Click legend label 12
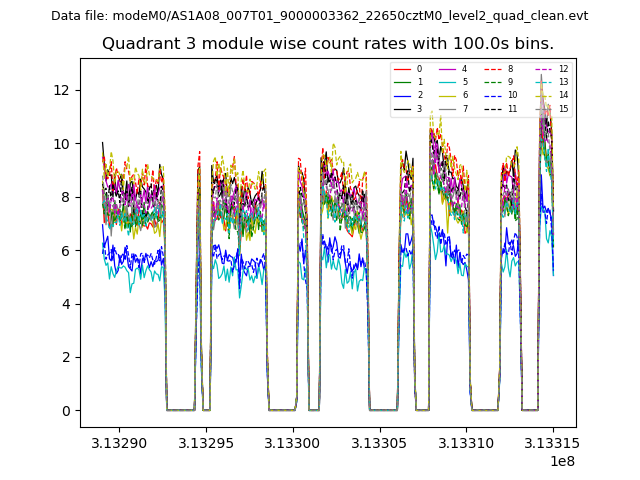This screenshot has width=640, height=480. [x=563, y=69]
